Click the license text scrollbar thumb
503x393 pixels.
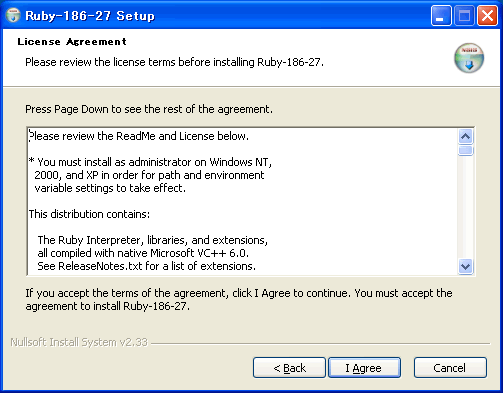[x=465, y=150]
